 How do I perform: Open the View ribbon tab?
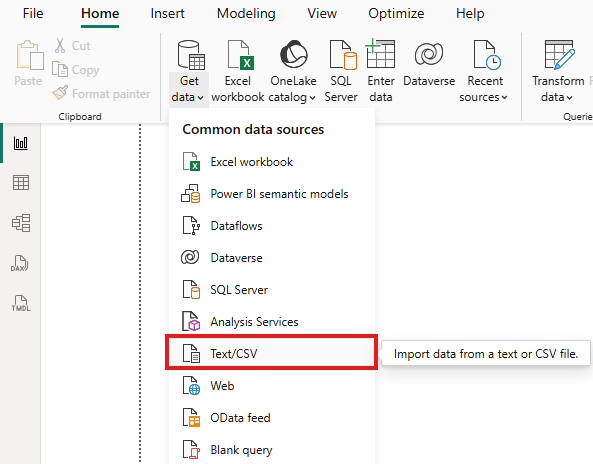pos(322,14)
